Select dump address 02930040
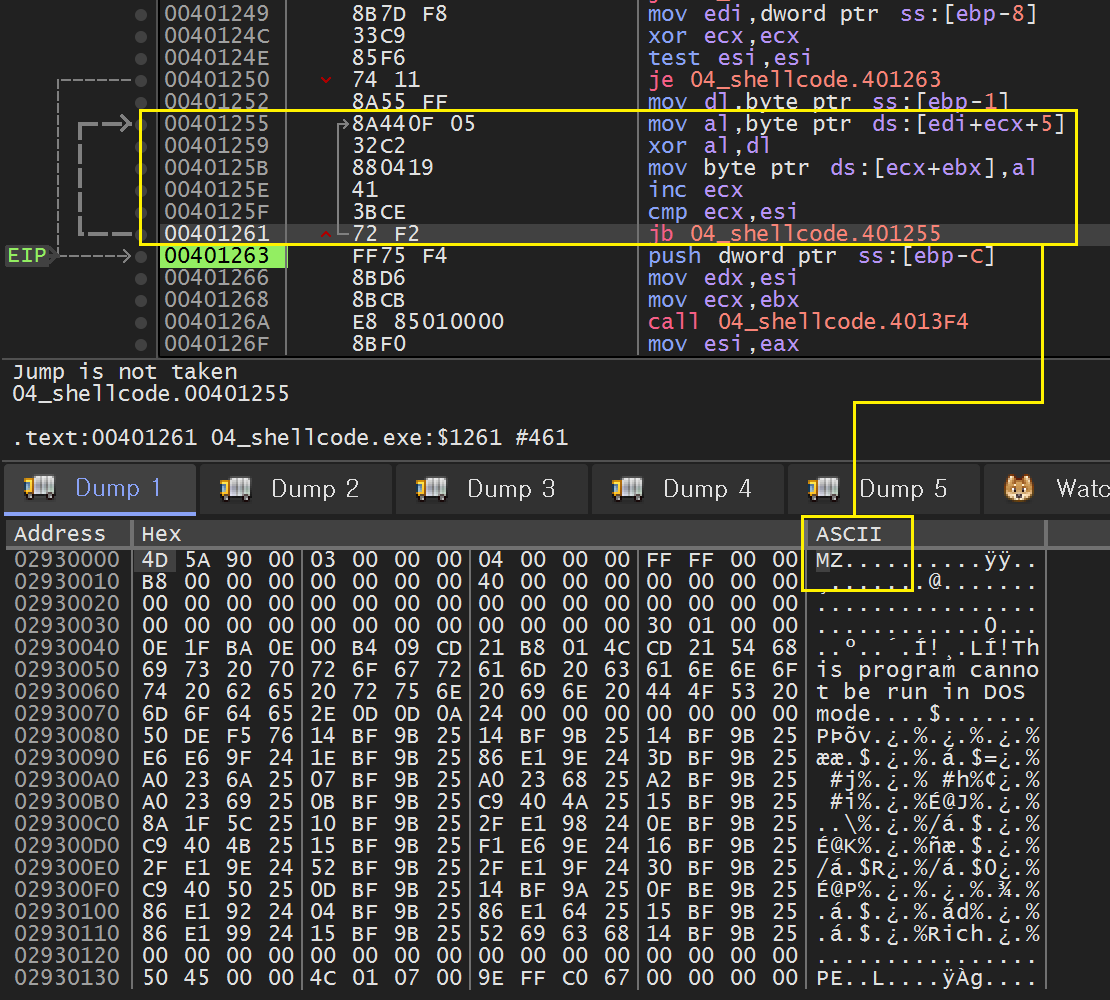The width and height of the screenshot is (1110, 1000). pos(67,648)
